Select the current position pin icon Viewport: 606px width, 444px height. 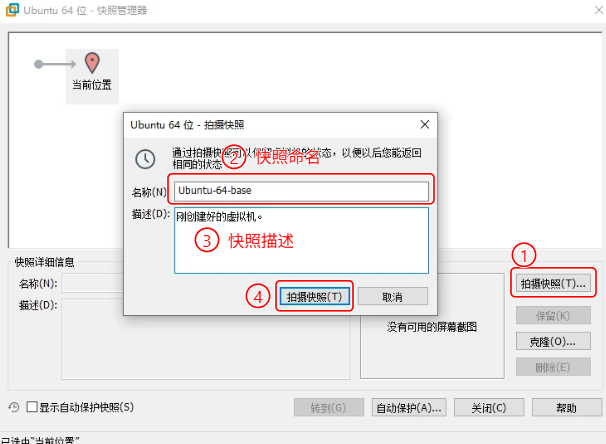(92, 63)
